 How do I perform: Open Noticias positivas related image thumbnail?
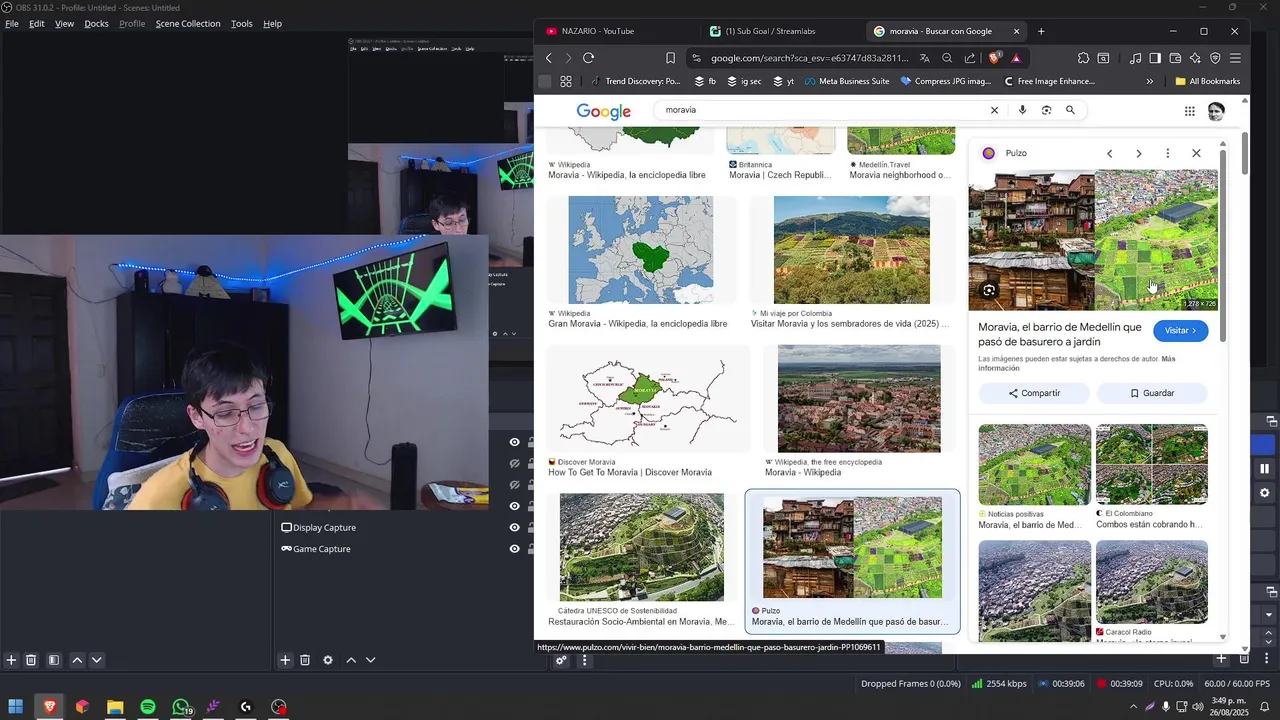[1034, 464]
